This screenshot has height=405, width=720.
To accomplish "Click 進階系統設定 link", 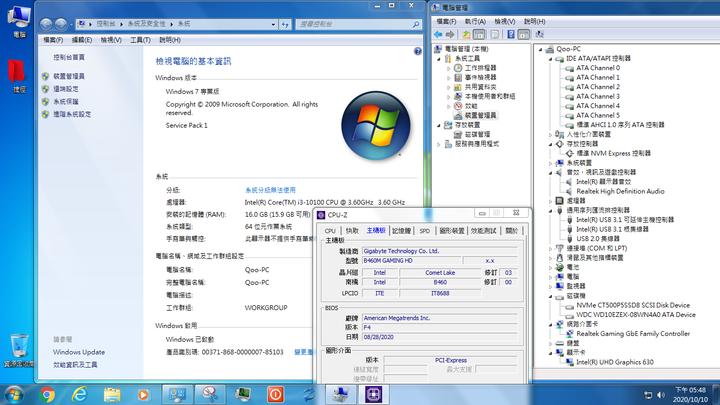I will coord(72,114).
